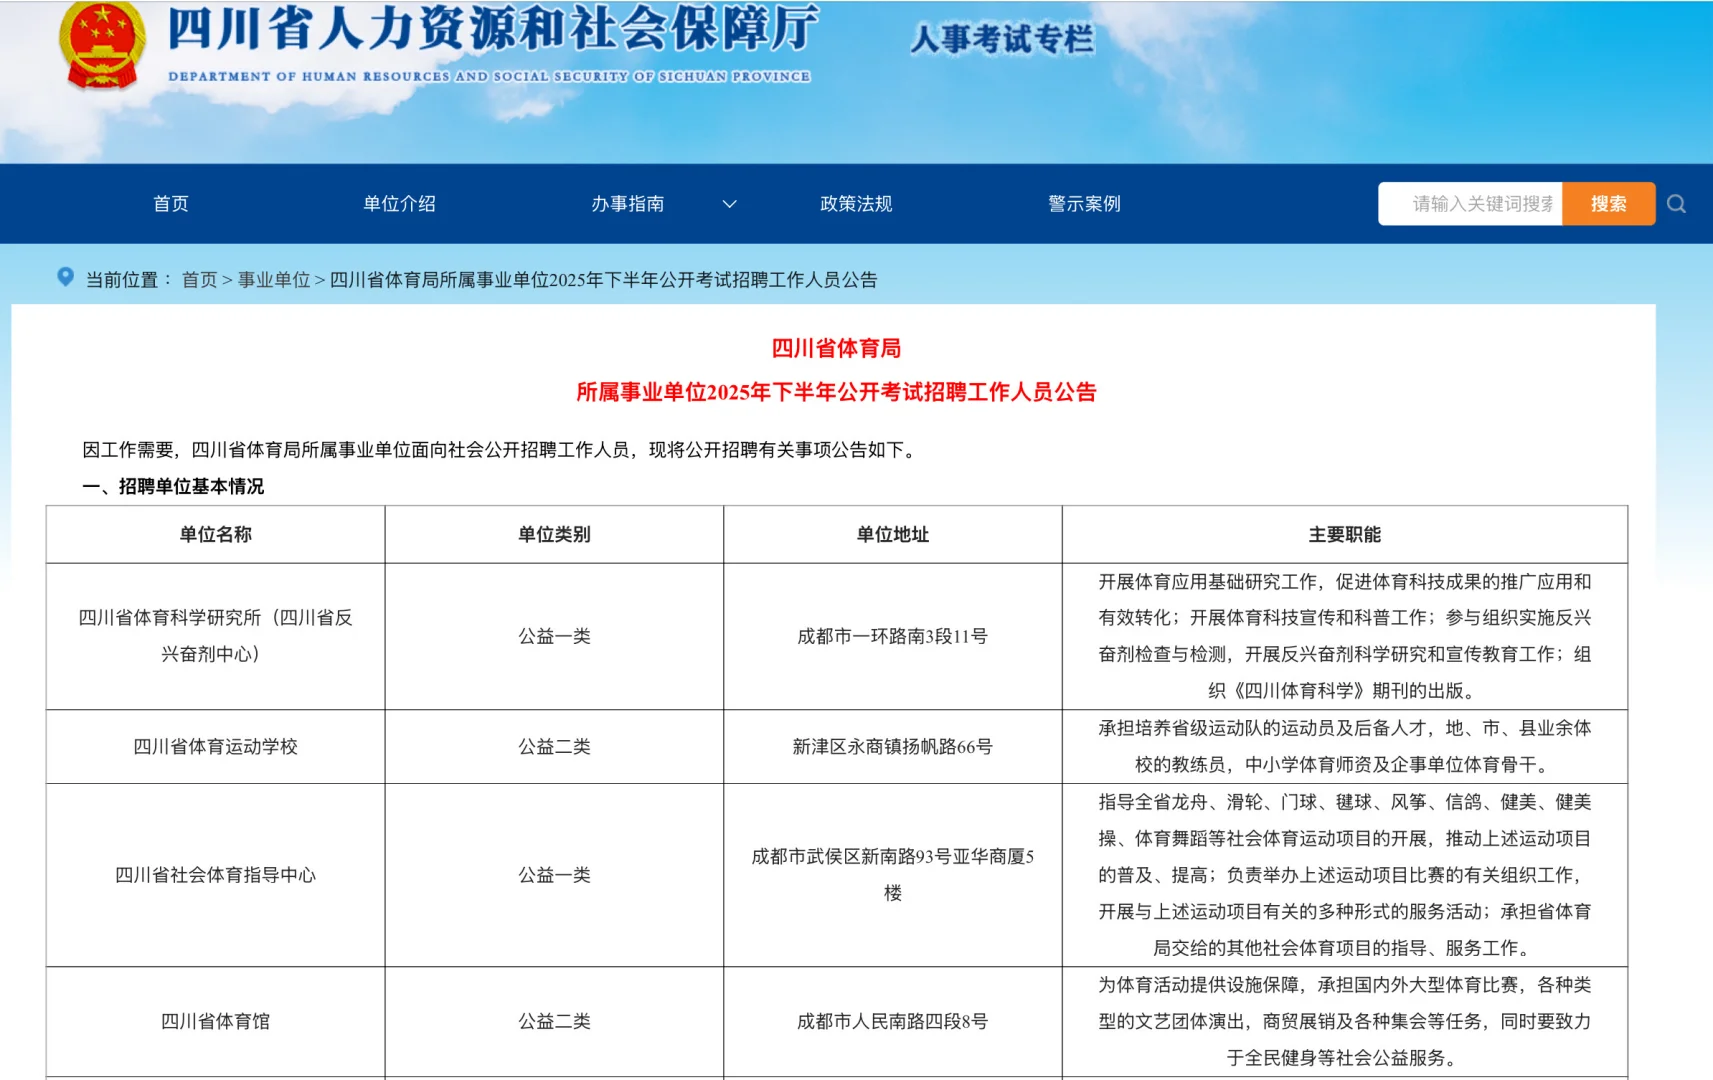Click the 成都市人民南路四段8号 address cell
1713x1080 pixels.
892,1021
